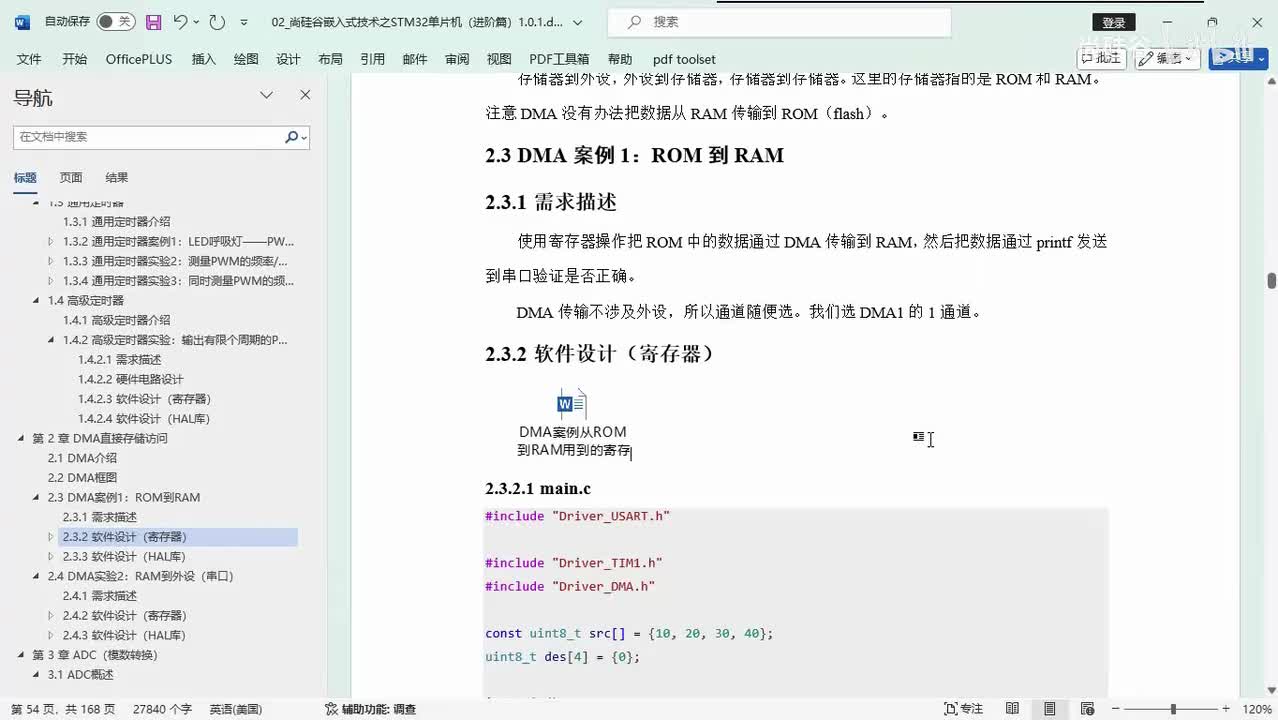1278x720 pixels.
Task: Click the Save icon in quick access toolbar
Action: click(x=153, y=22)
